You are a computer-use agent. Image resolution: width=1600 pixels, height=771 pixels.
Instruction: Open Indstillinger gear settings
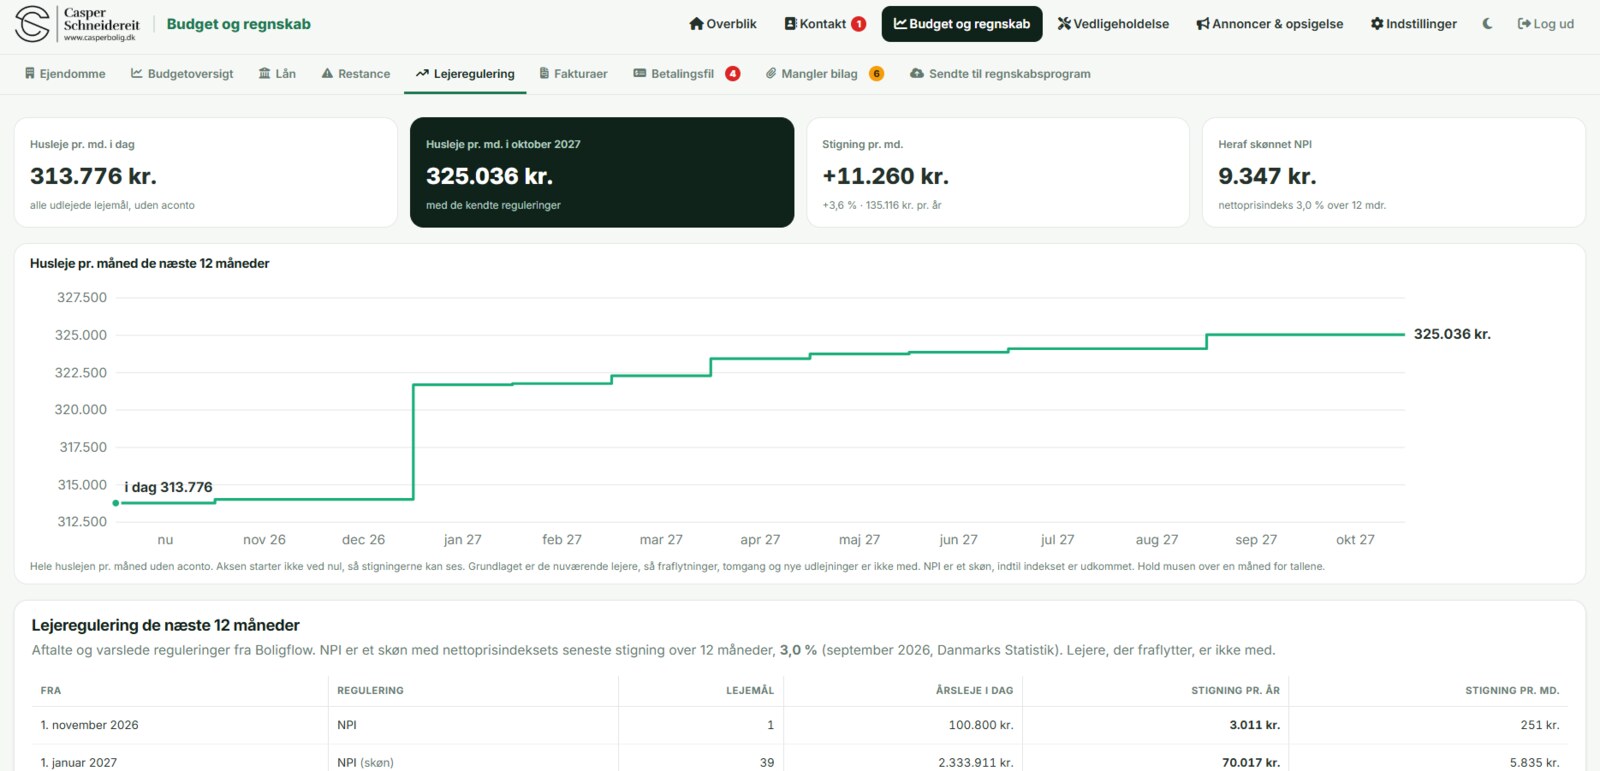pos(1414,24)
